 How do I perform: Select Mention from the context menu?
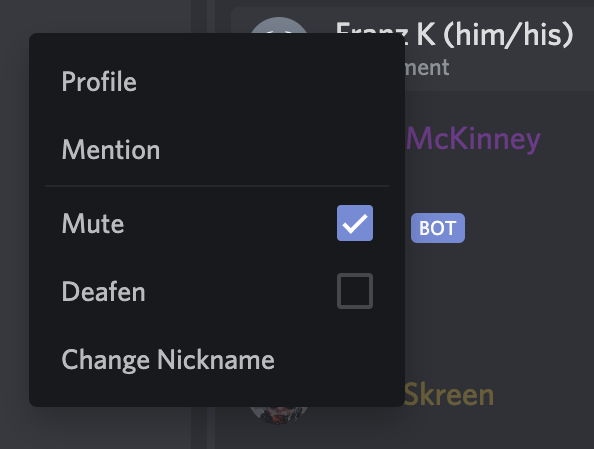click(217, 149)
